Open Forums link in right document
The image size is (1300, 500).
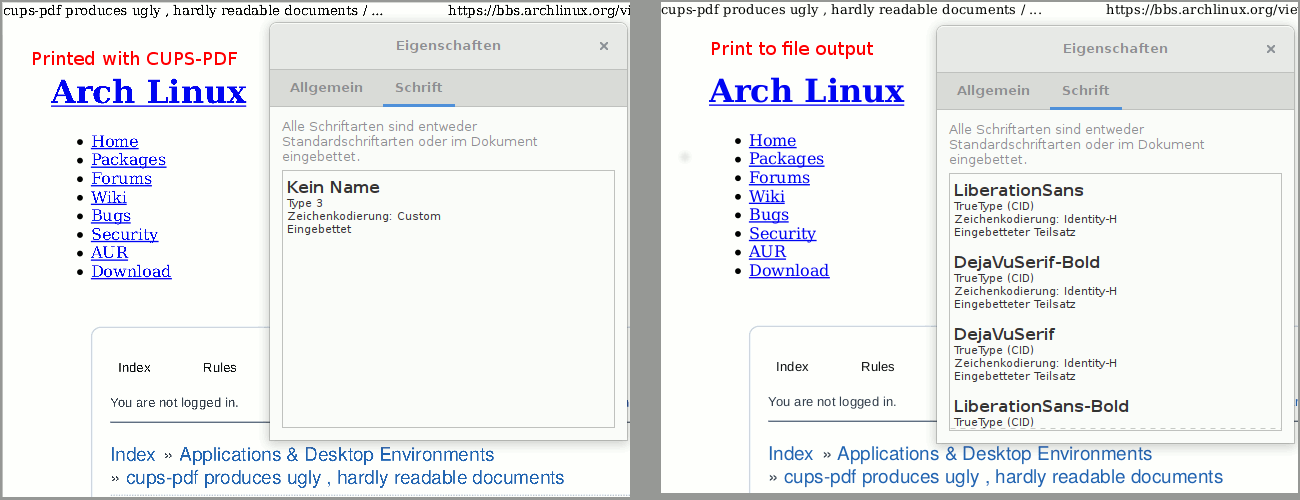[x=779, y=178]
